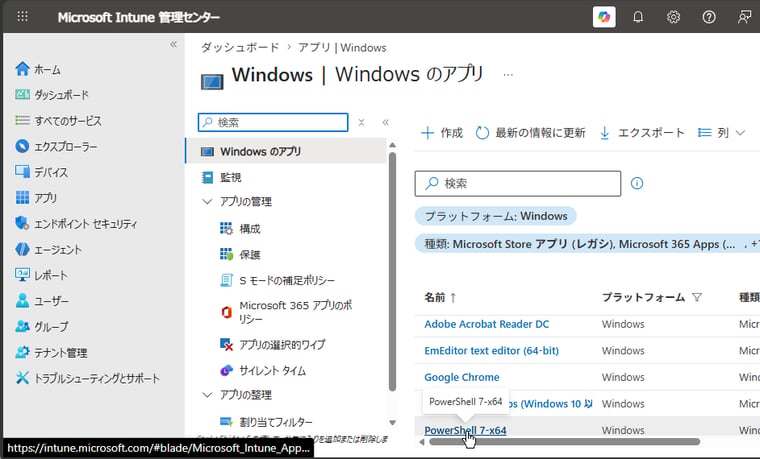Click the blade menu scroll down arrow

click(393, 423)
